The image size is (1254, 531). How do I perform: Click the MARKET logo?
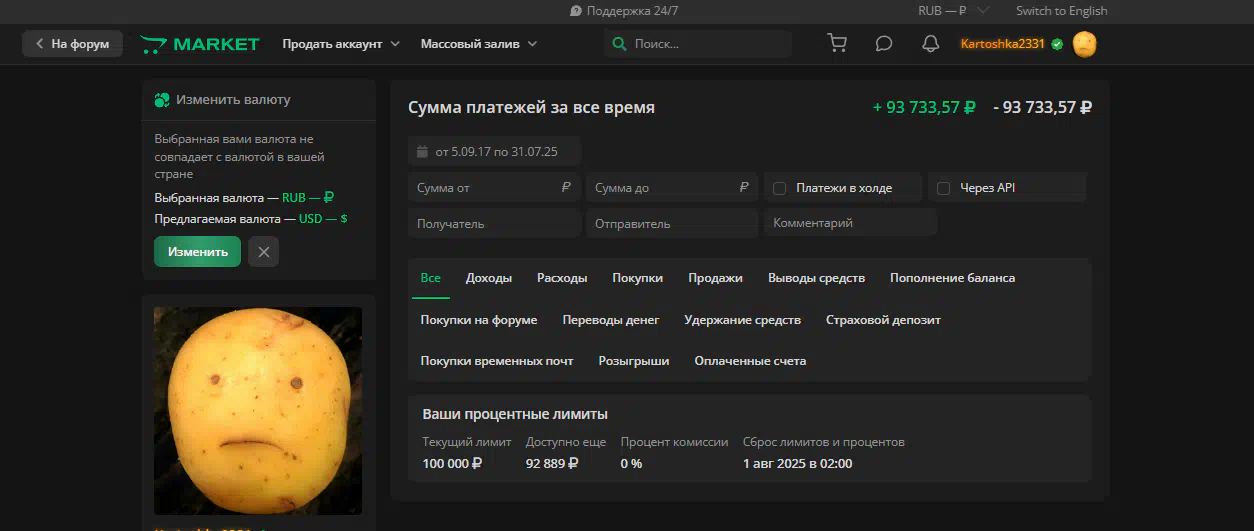pyautogui.click(x=200, y=44)
